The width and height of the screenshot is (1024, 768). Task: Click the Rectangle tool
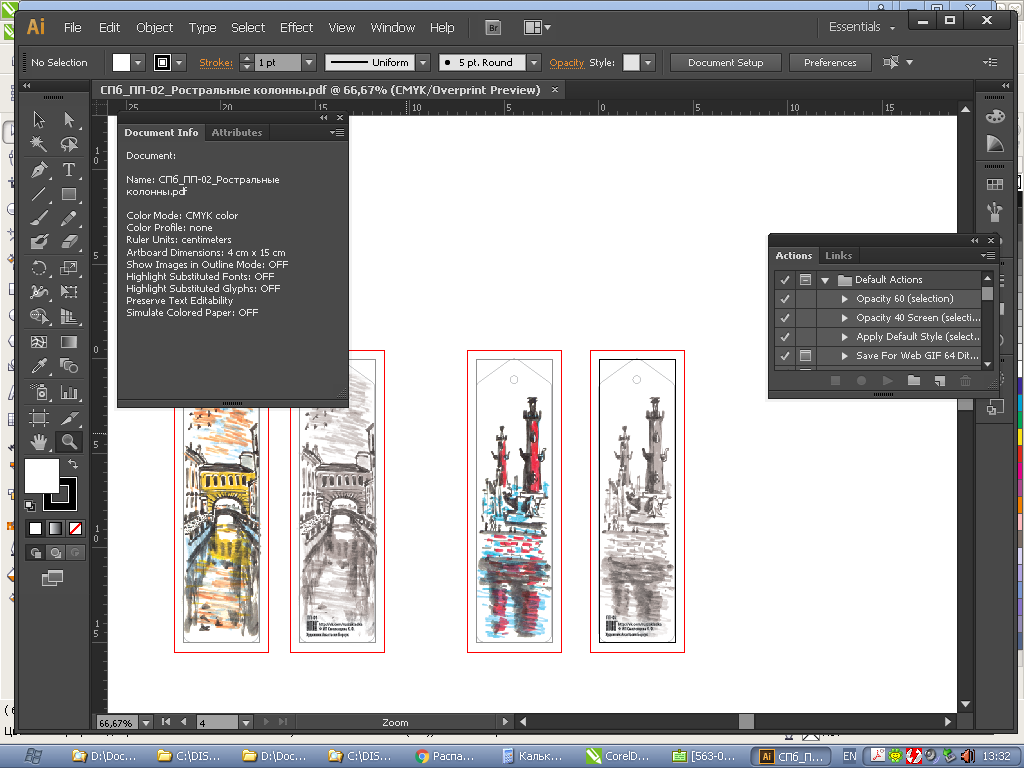[x=69, y=194]
